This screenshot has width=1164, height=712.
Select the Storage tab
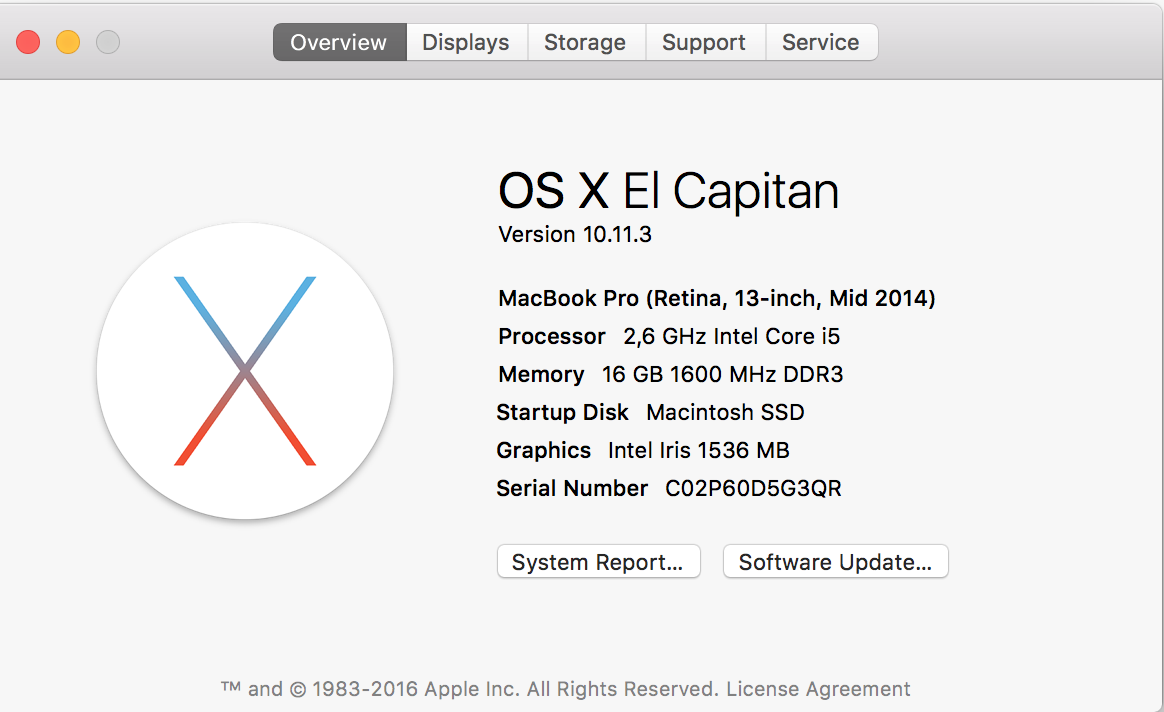[x=585, y=42]
